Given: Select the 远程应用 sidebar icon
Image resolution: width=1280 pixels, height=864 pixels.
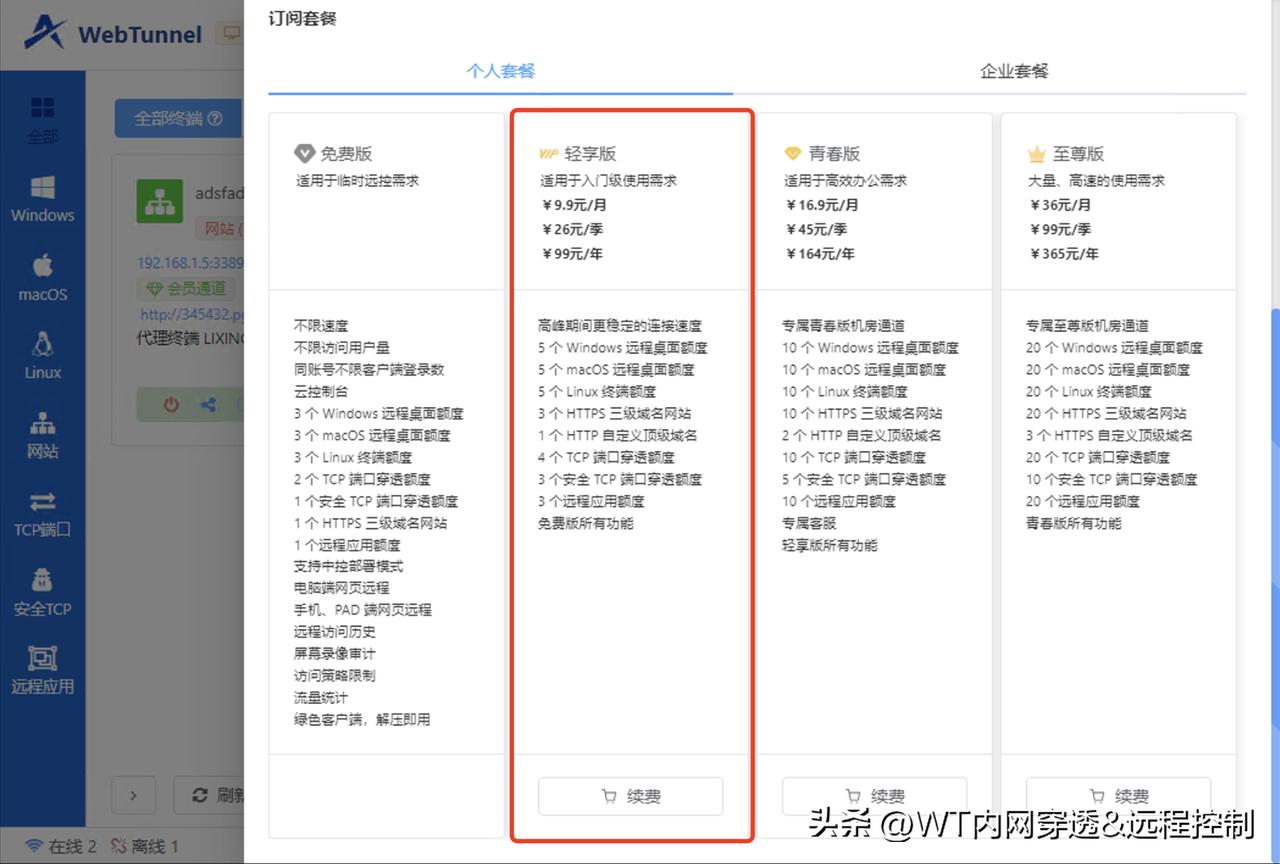Looking at the screenshot, I should (41, 670).
